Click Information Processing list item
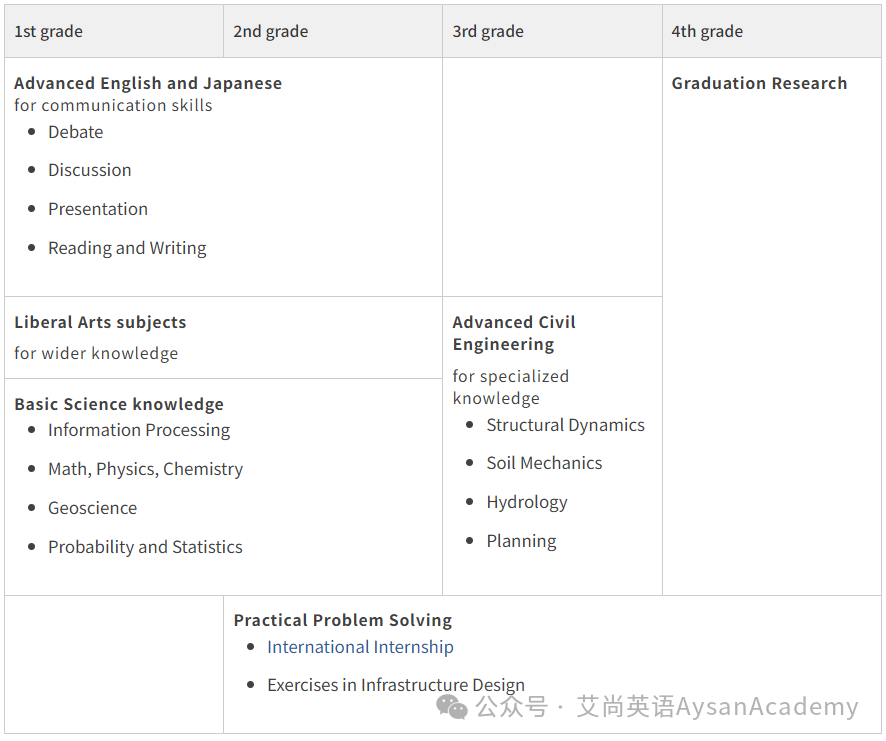The width and height of the screenshot is (886, 741). [139, 430]
